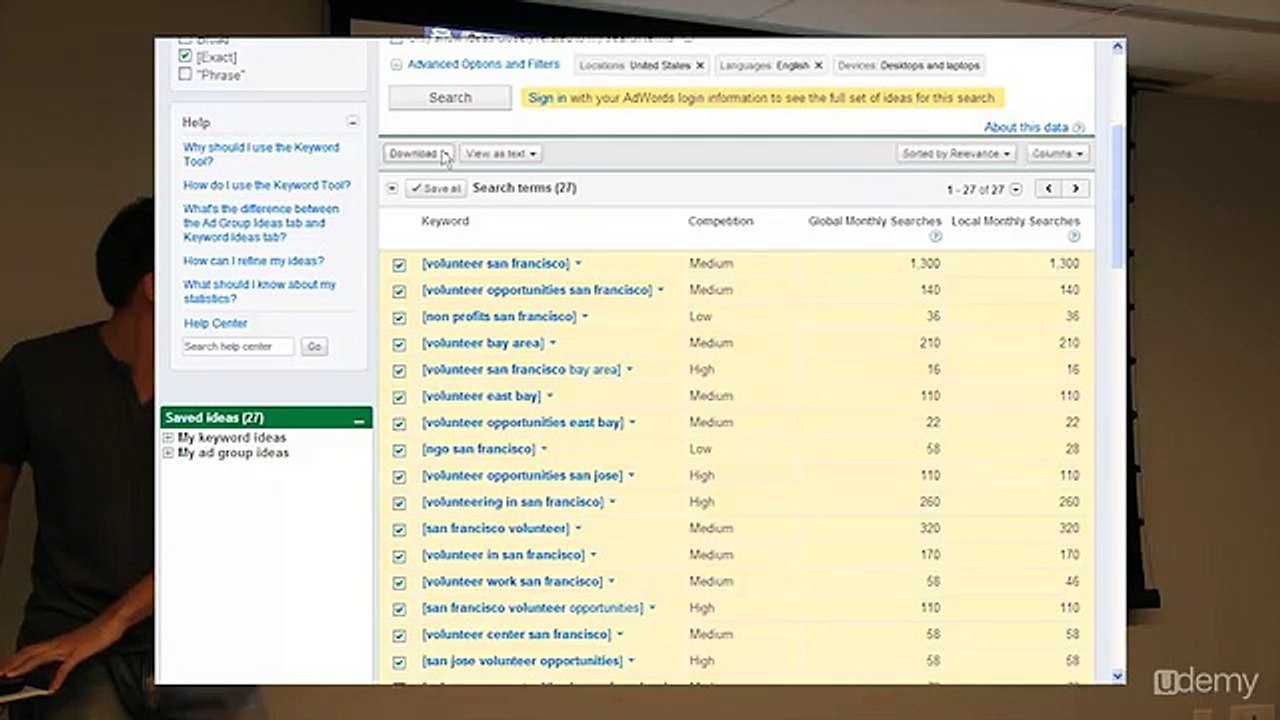Click the Competition column header
This screenshot has height=720, width=1280.
(720, 221)
